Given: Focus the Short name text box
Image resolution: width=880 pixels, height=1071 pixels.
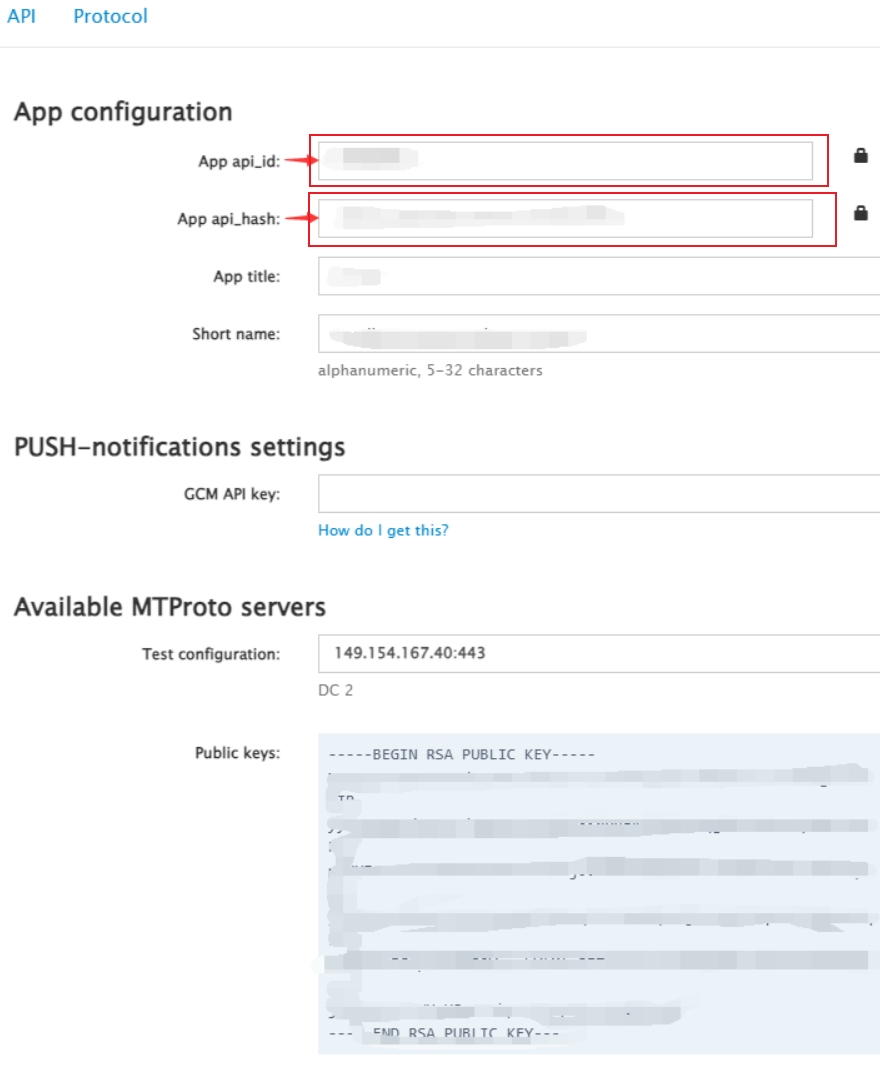Looking at the screenshot, I should click(x=598, y=334).
